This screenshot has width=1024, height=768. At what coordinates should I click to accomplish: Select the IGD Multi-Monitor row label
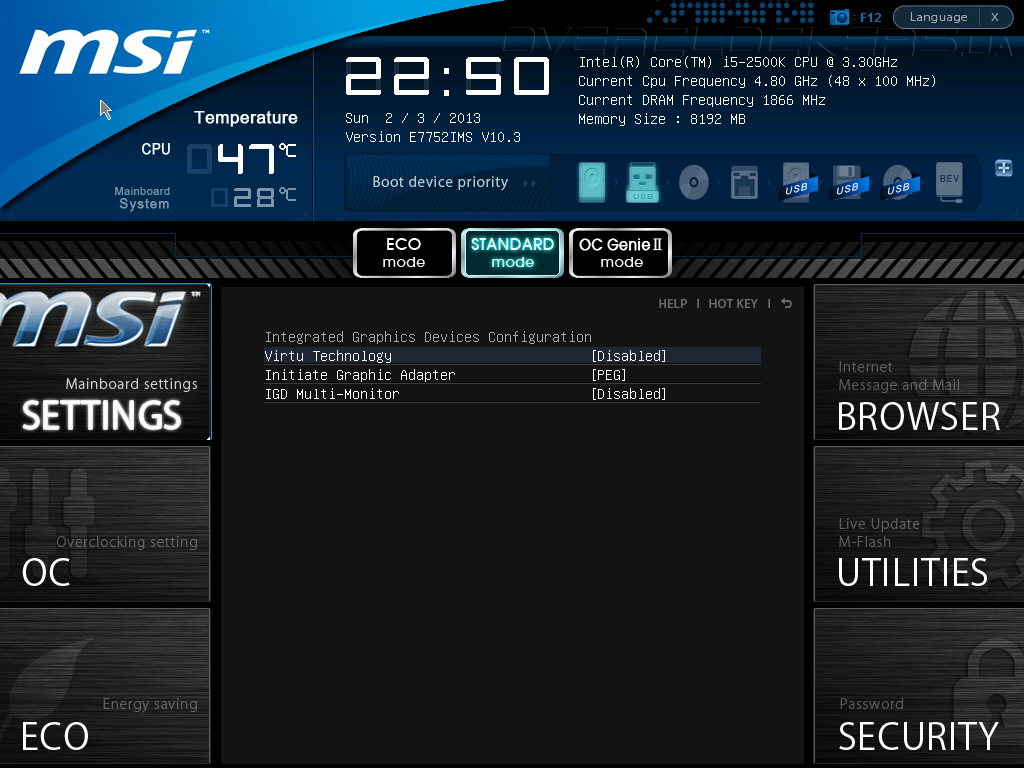point(332,394)
